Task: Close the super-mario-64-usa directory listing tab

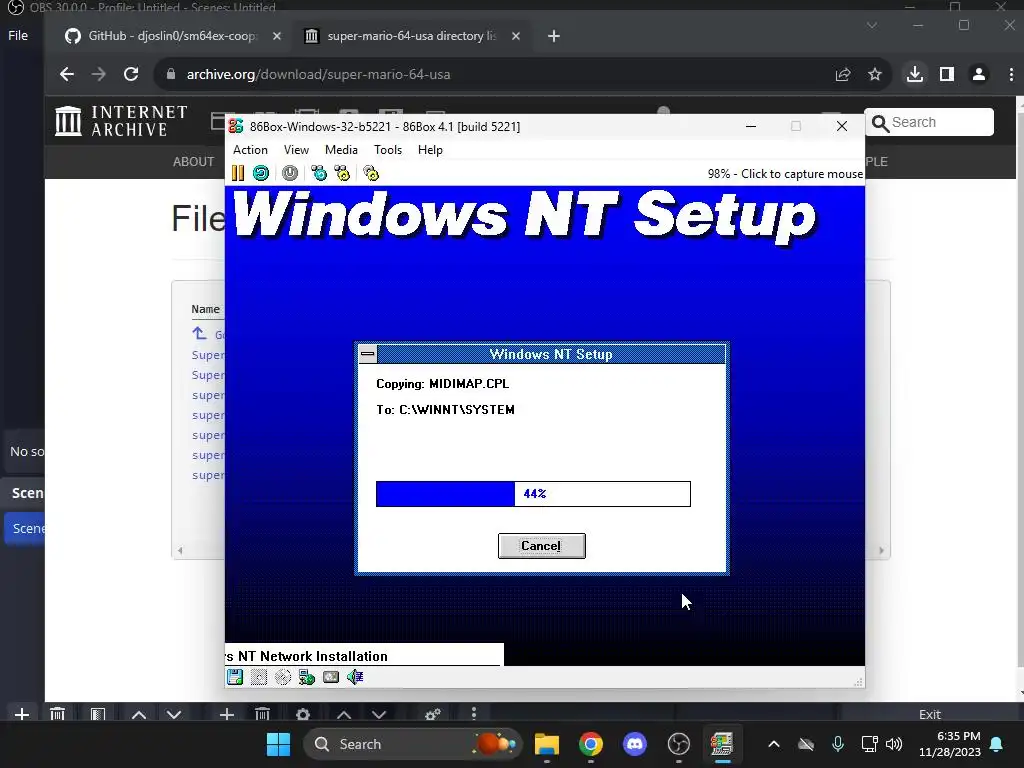Action: click(516, 36)
